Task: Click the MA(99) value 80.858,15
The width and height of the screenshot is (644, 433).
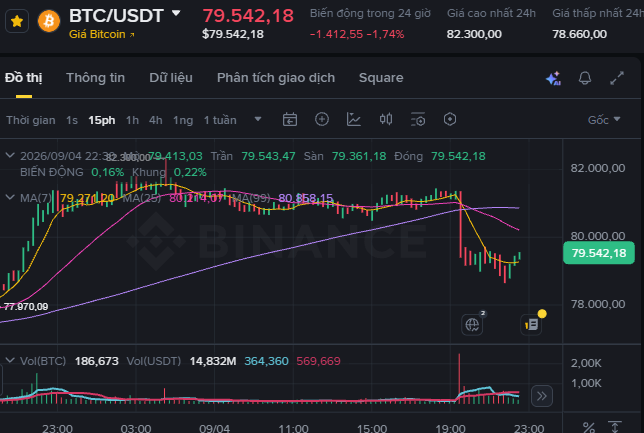Action: tap(306, 198)
